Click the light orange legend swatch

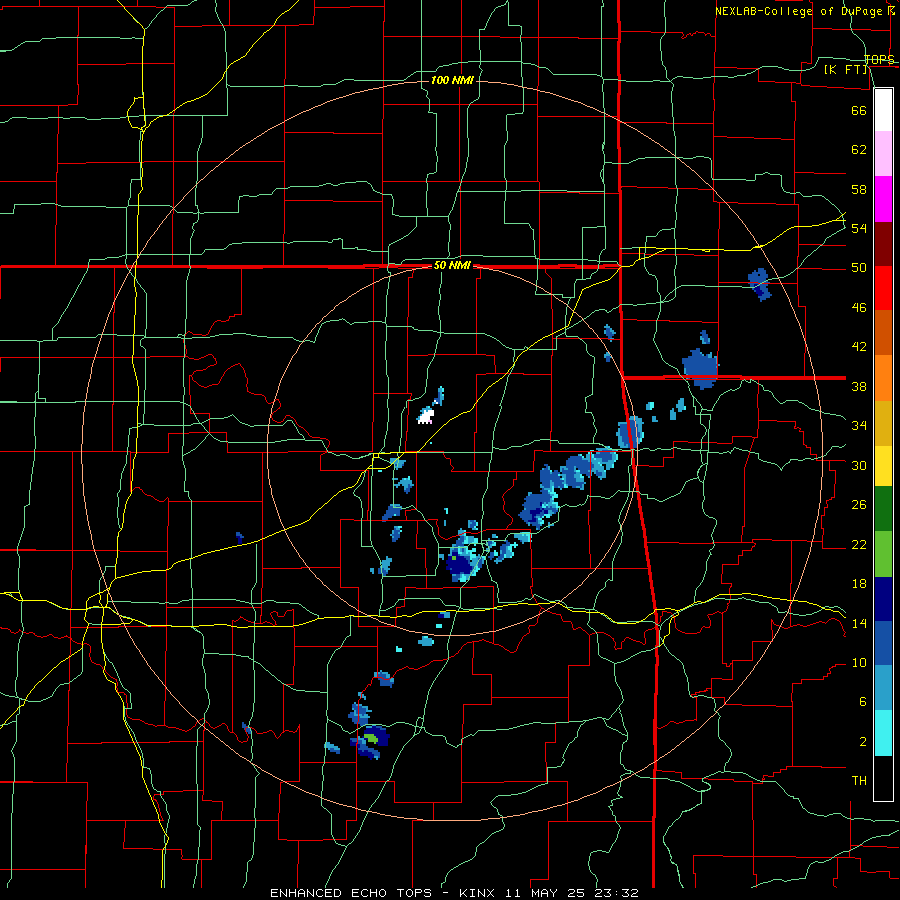[883, 378]
